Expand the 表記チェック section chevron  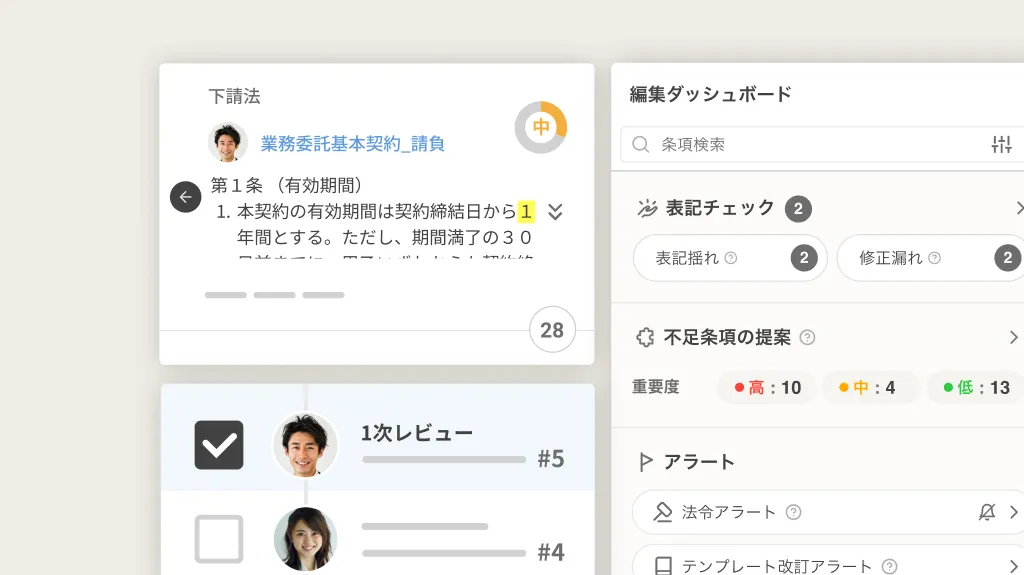pyautogui.click(x=1017, y=208)
